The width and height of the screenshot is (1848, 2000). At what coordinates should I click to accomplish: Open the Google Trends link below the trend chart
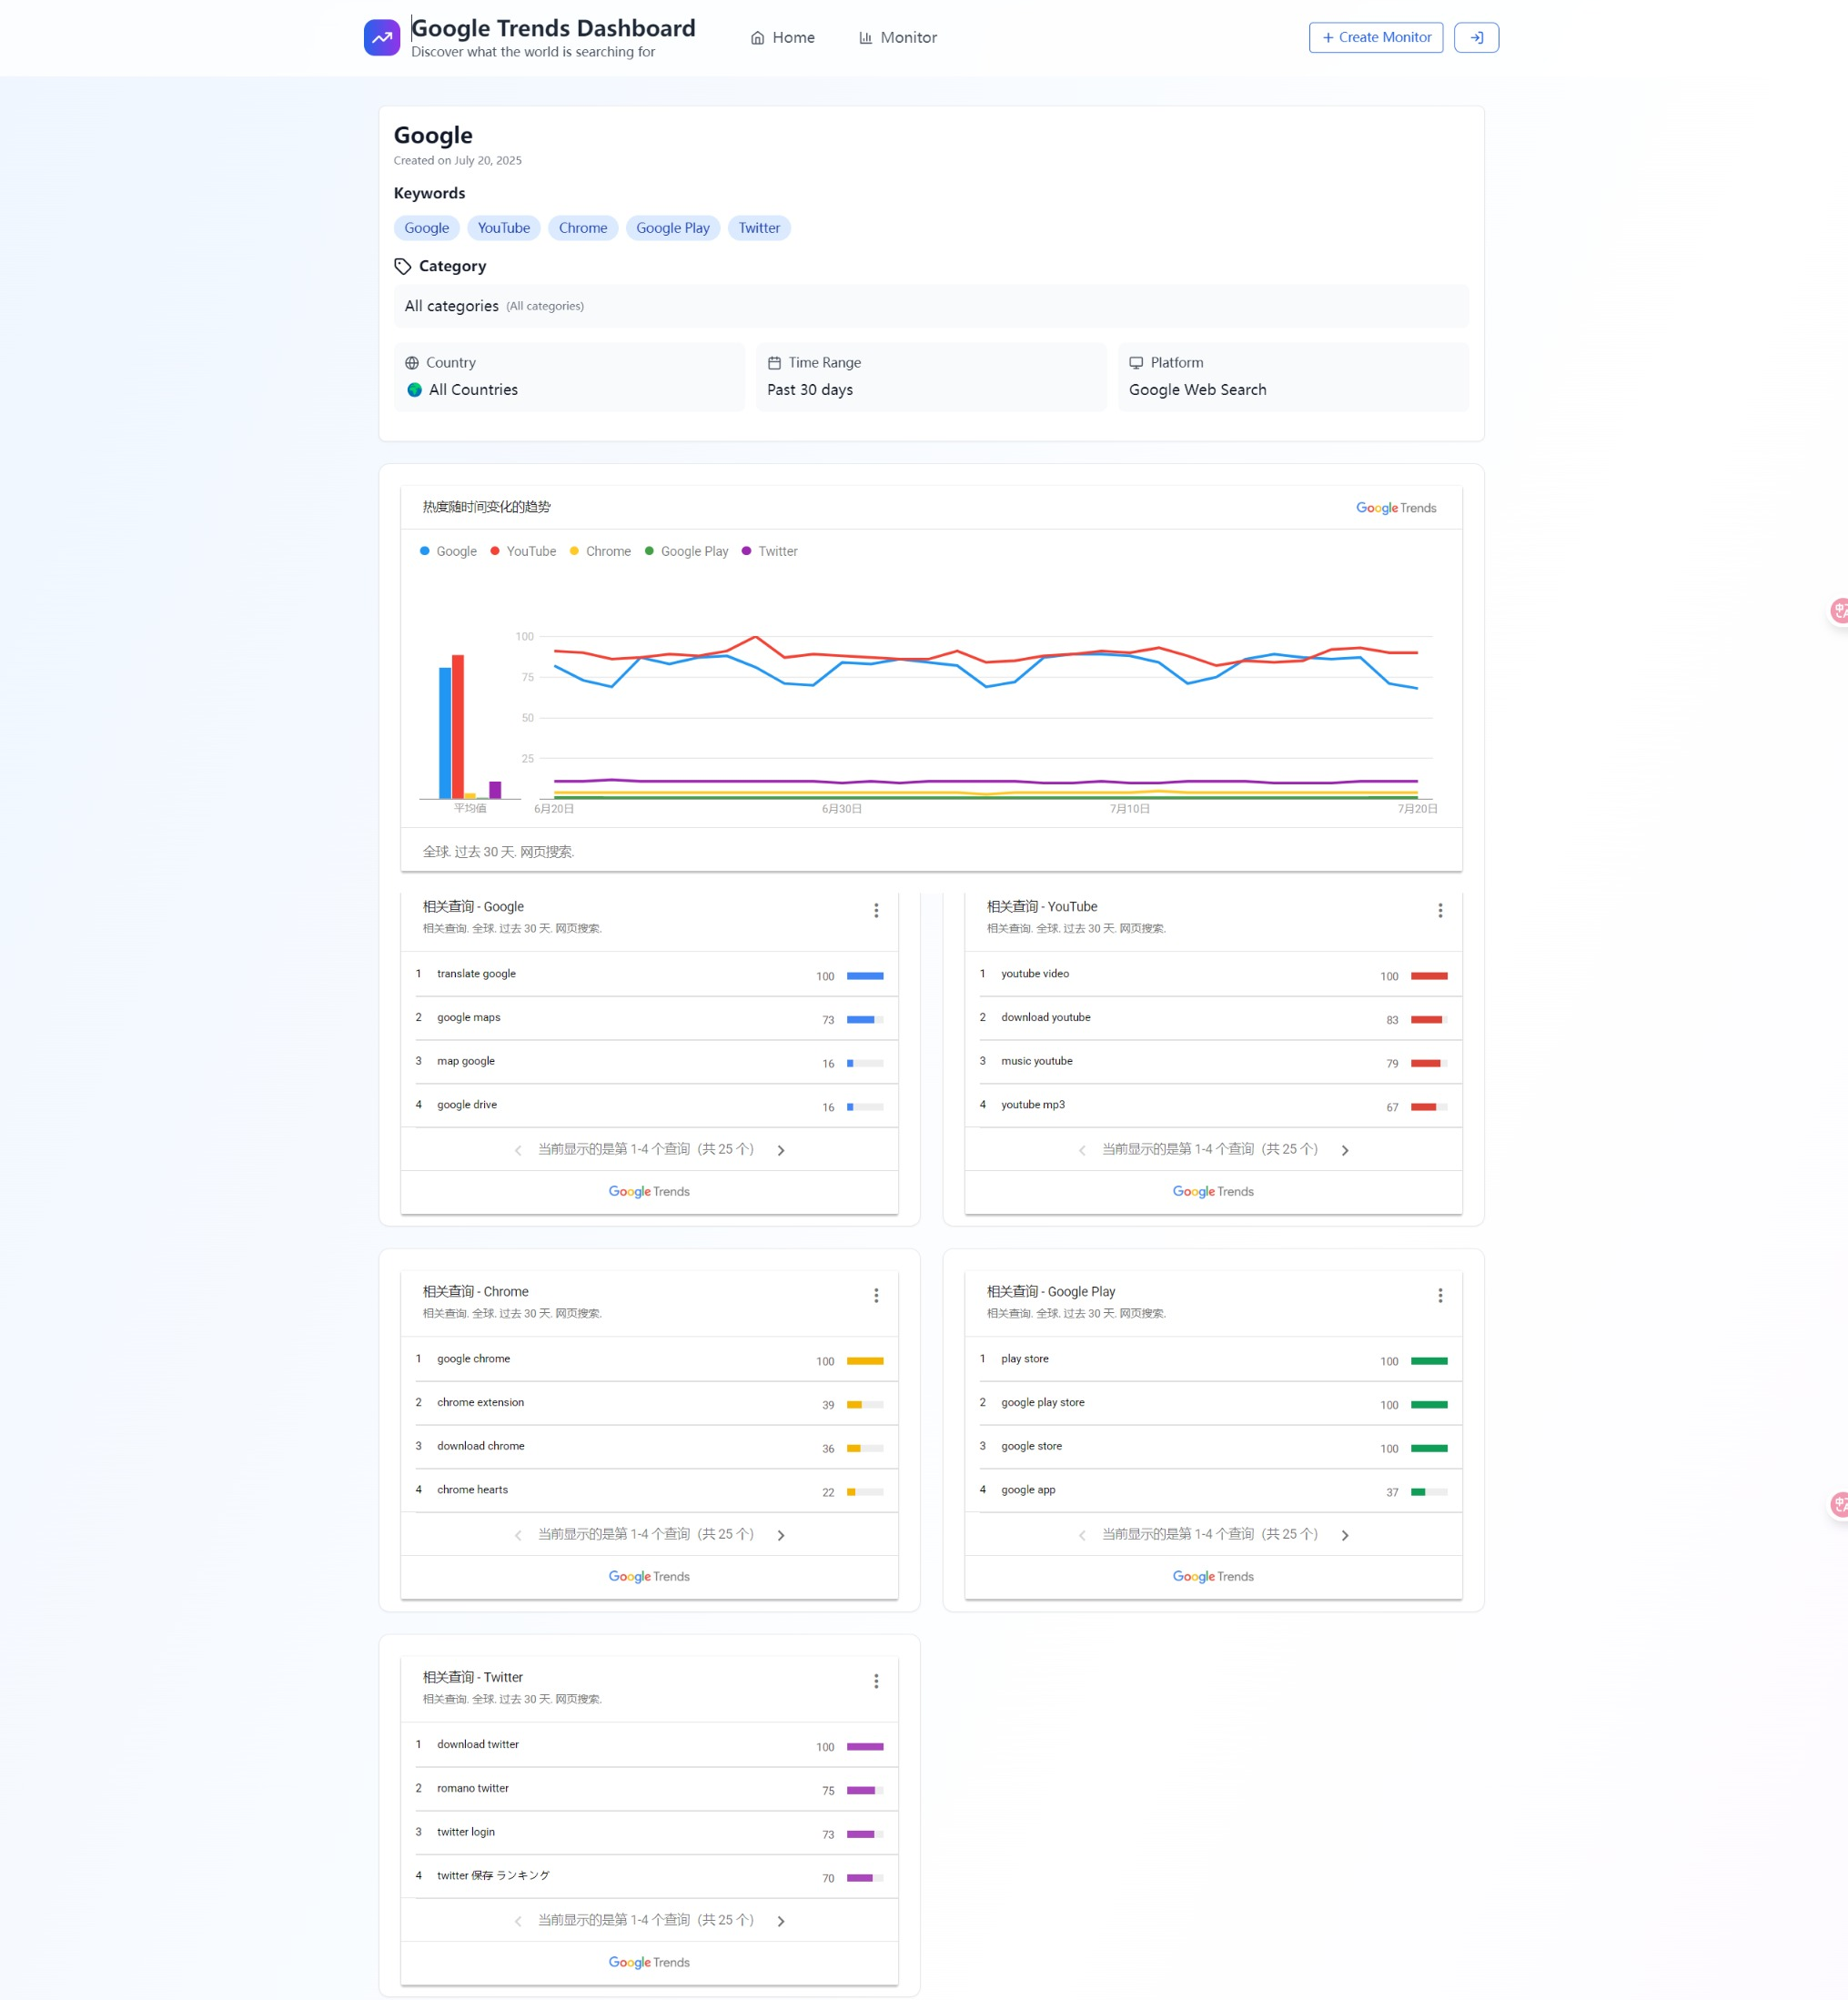pyautogui.click(x=1395, y=508)
